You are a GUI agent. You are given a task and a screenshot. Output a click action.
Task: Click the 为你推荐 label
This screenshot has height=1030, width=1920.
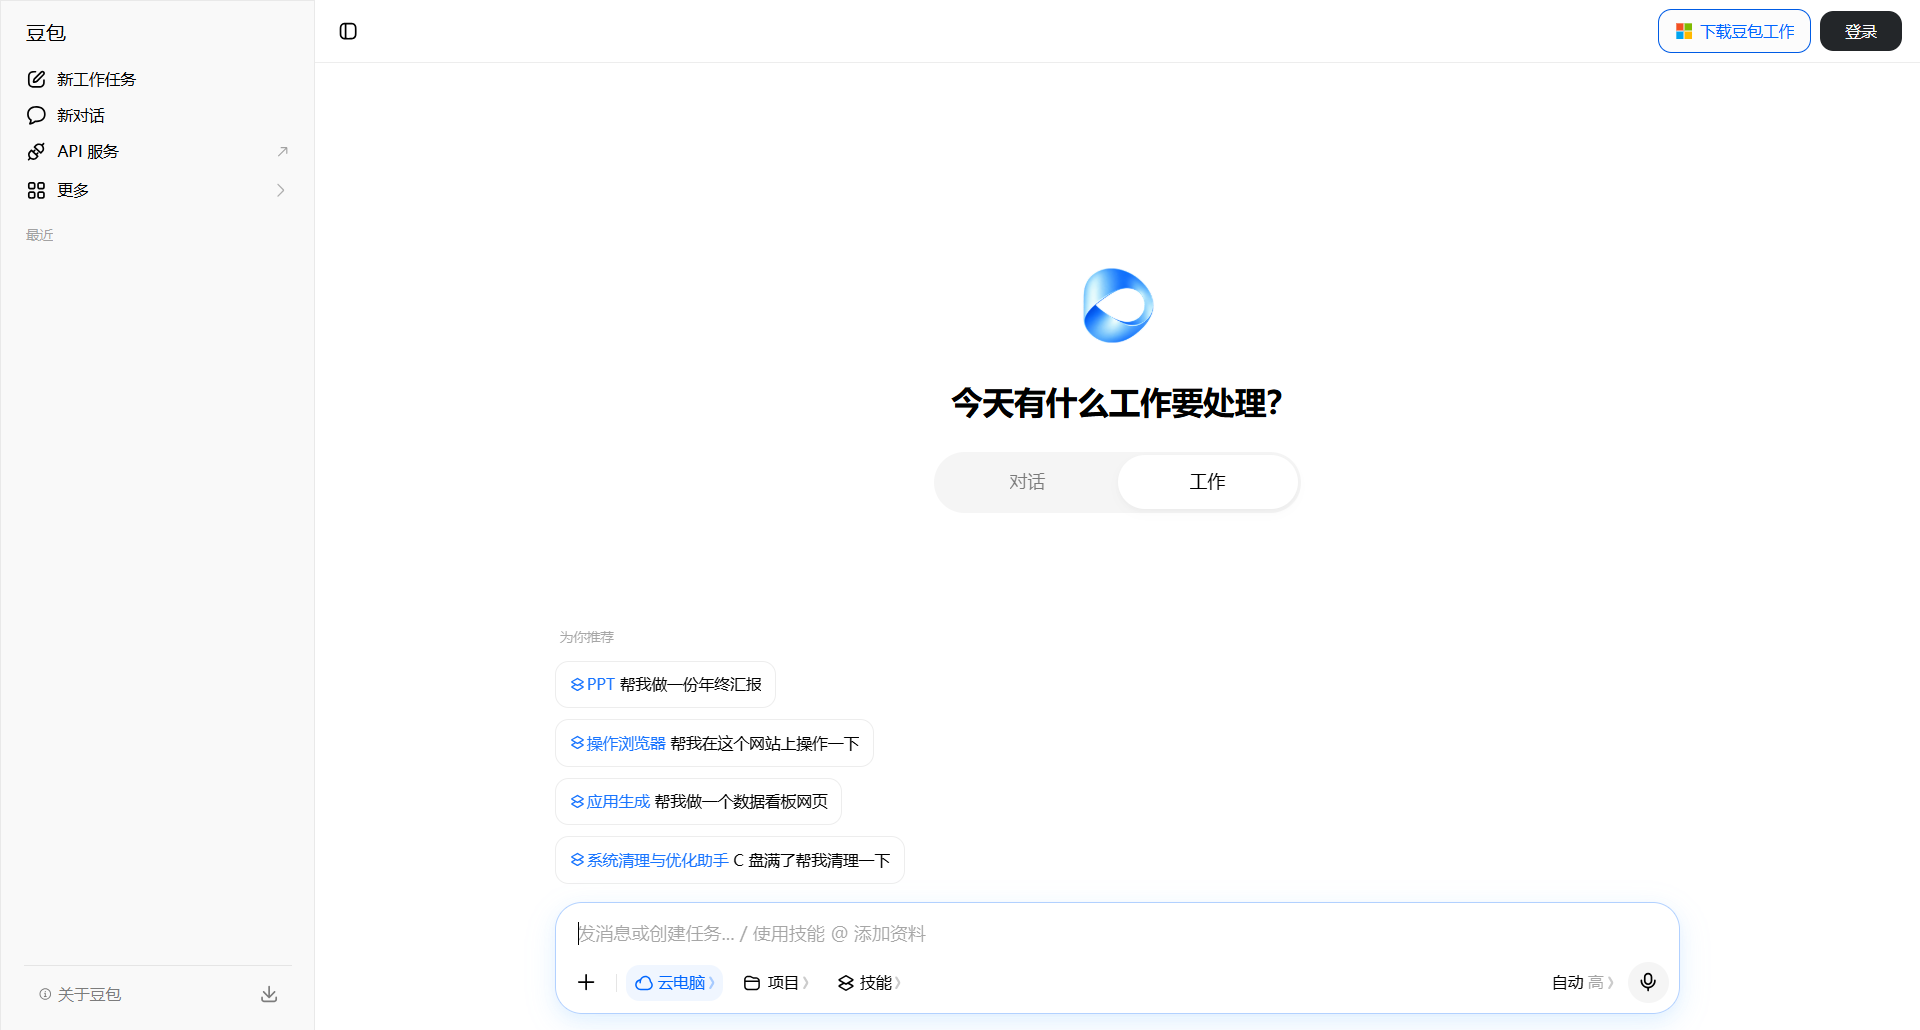pyautogui.click(x=587, y=637)
